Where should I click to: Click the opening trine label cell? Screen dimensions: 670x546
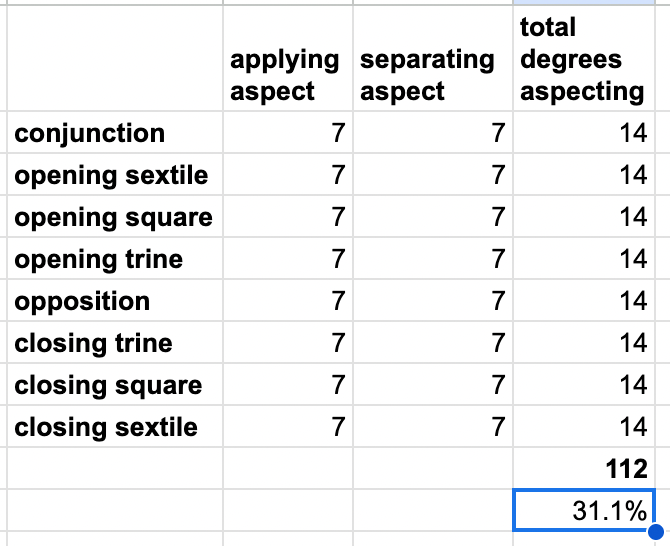coord(116,259)
